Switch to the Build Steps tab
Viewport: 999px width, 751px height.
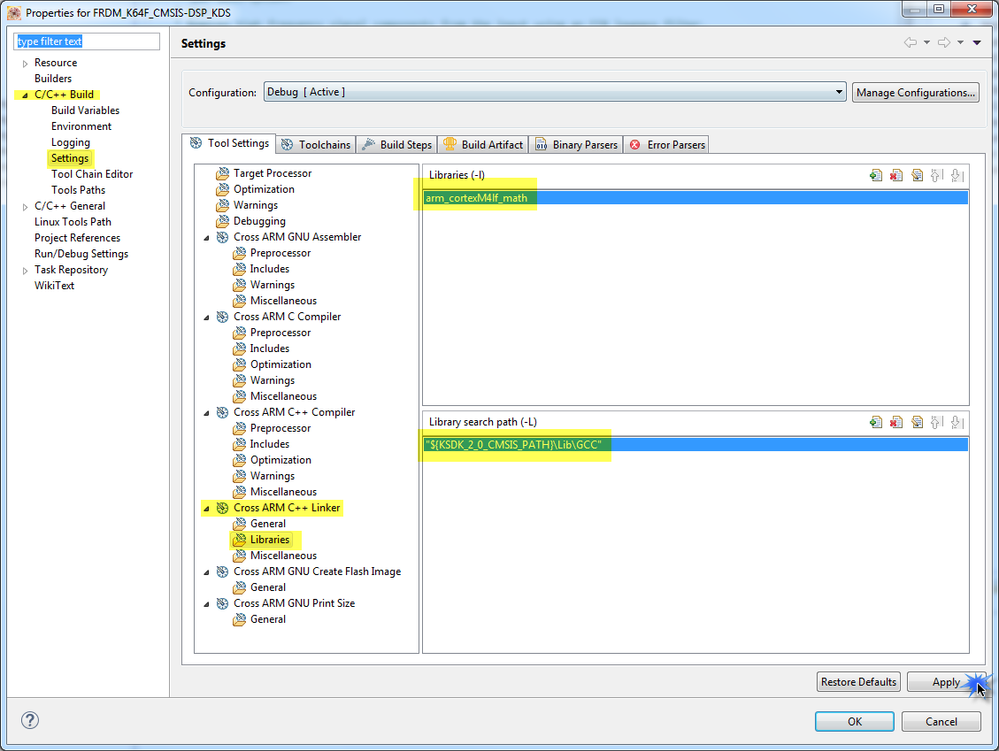(397, 145)
